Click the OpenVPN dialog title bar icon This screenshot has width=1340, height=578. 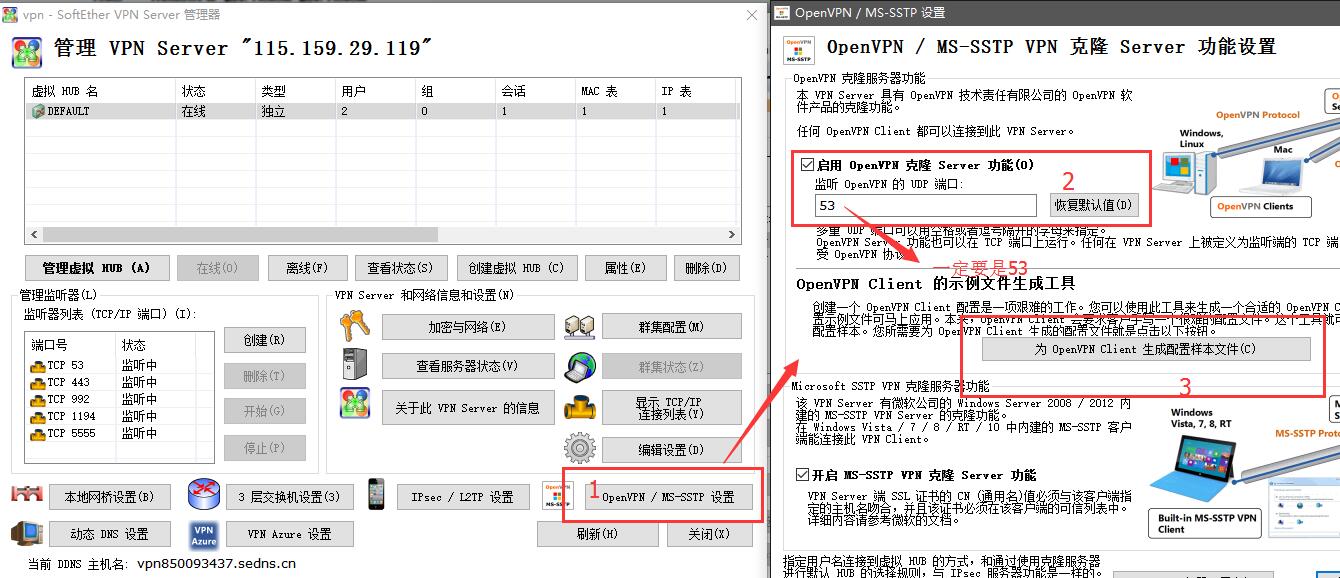click(x=782, y=13)
